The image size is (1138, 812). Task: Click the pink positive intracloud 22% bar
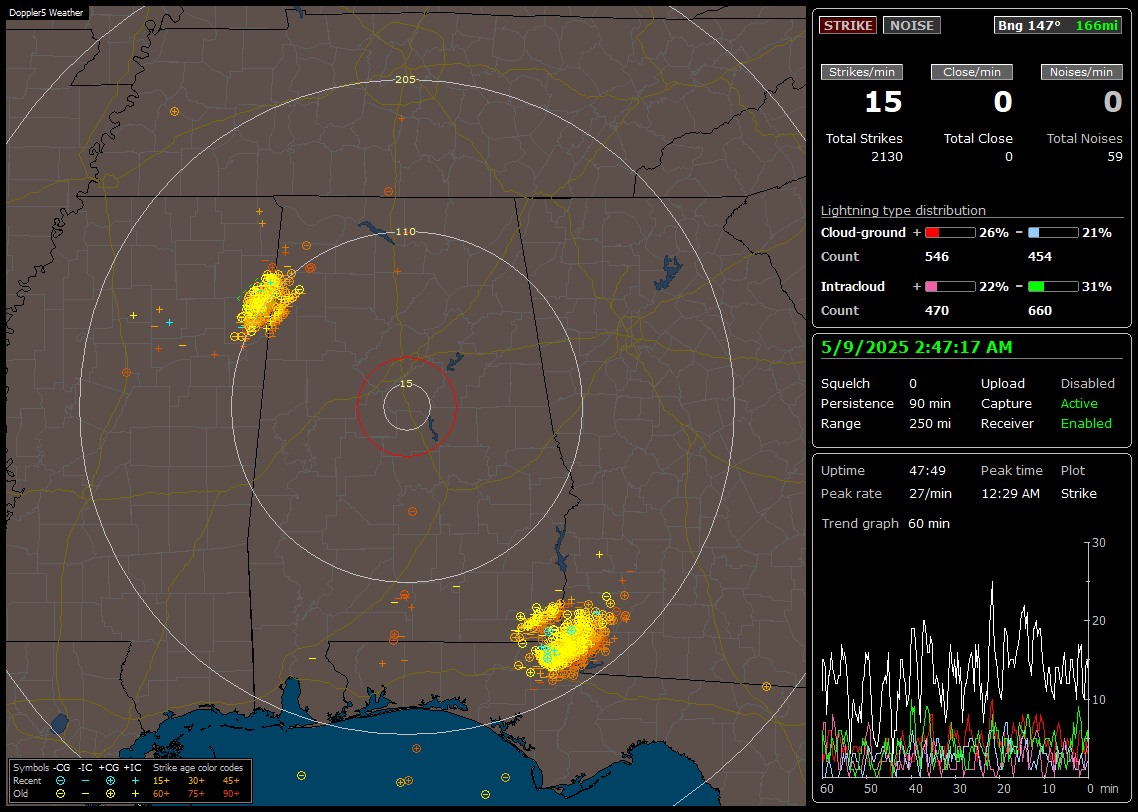(x=950, y=287)
